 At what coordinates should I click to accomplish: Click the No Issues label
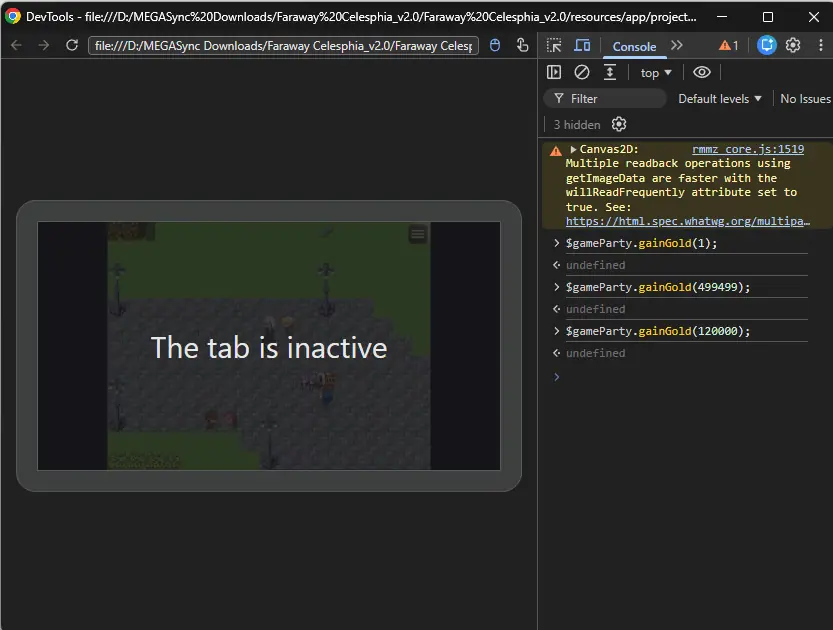tap(805, 99)
